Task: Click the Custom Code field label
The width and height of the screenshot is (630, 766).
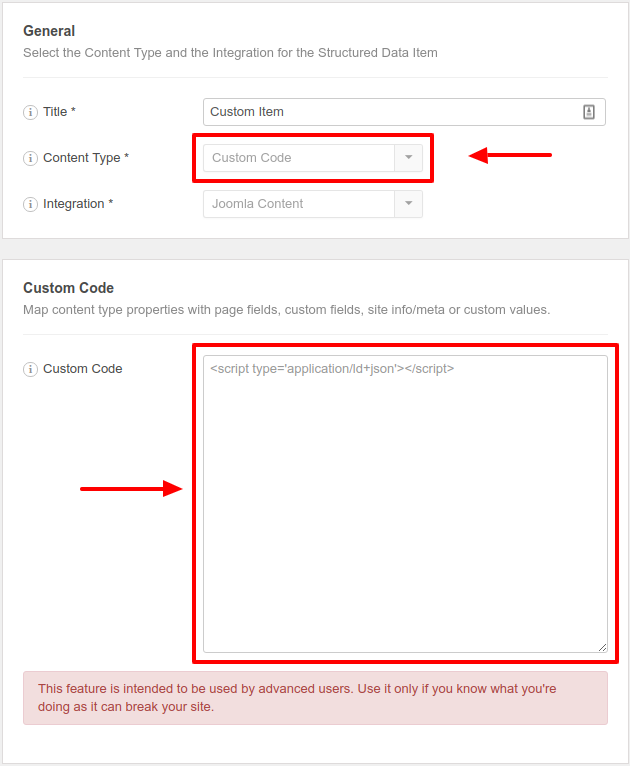Action: point(83,369)
